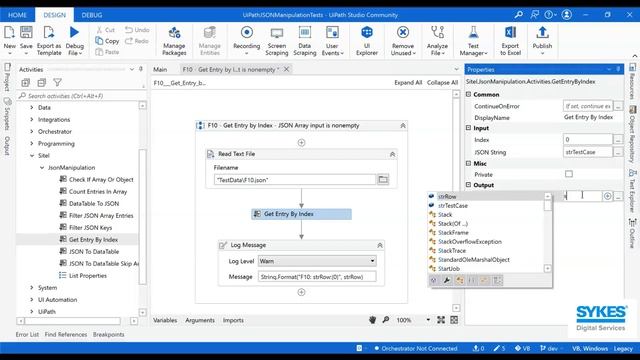Enable pan mode hand icon
This screenshot has width=640, height=360.
tap(372, 320)
